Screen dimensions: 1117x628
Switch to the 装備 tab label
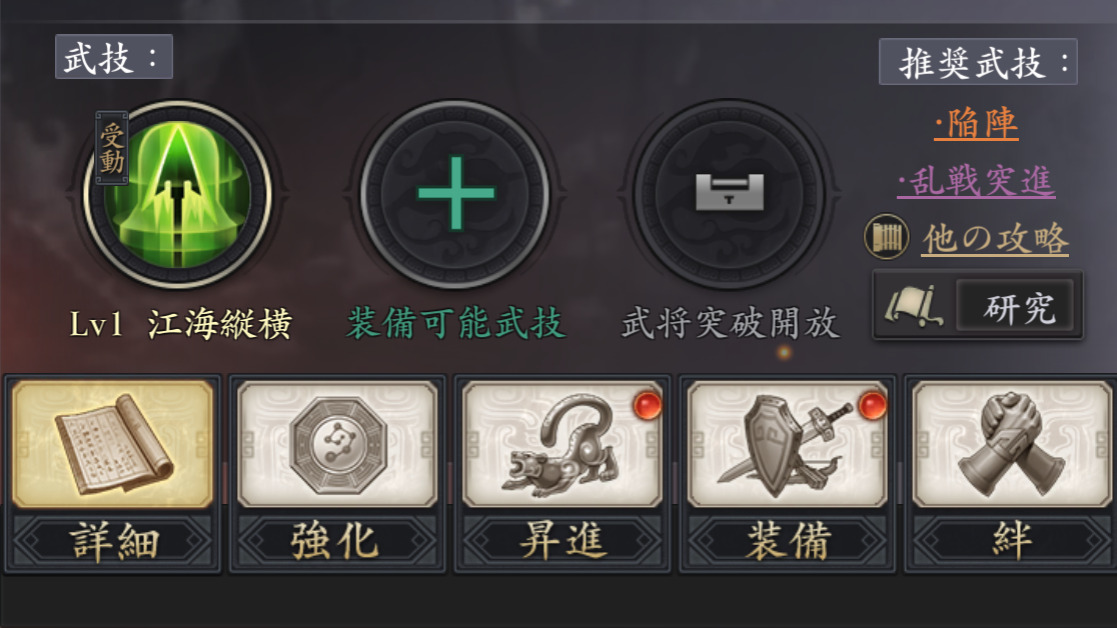pyautogui.click(x=787, y=541)
